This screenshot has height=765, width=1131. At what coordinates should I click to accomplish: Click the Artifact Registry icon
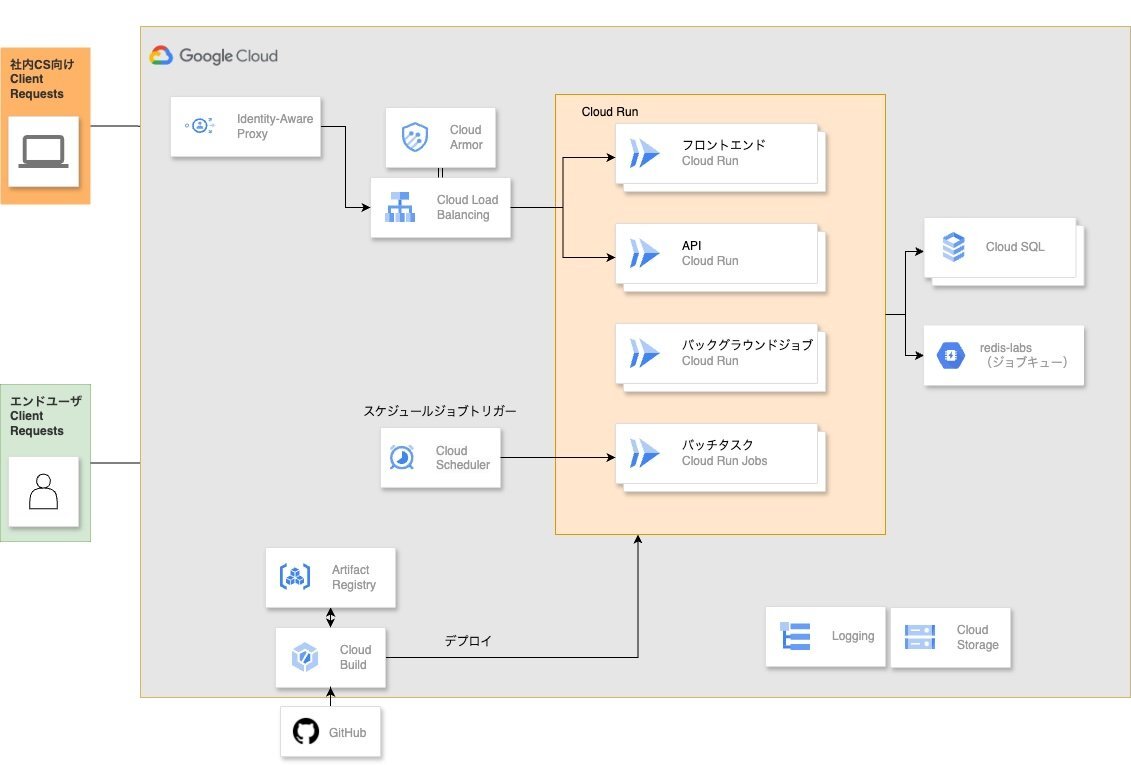295,577
